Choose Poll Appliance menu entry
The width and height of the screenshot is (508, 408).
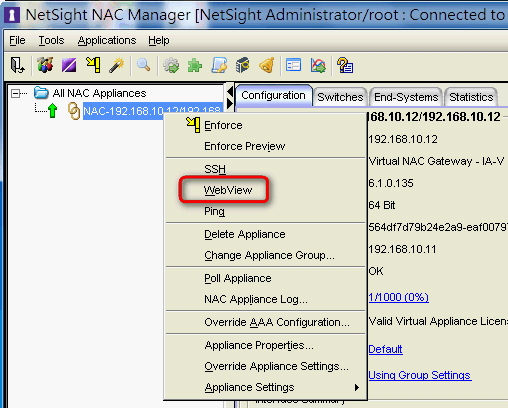[266, 278]
